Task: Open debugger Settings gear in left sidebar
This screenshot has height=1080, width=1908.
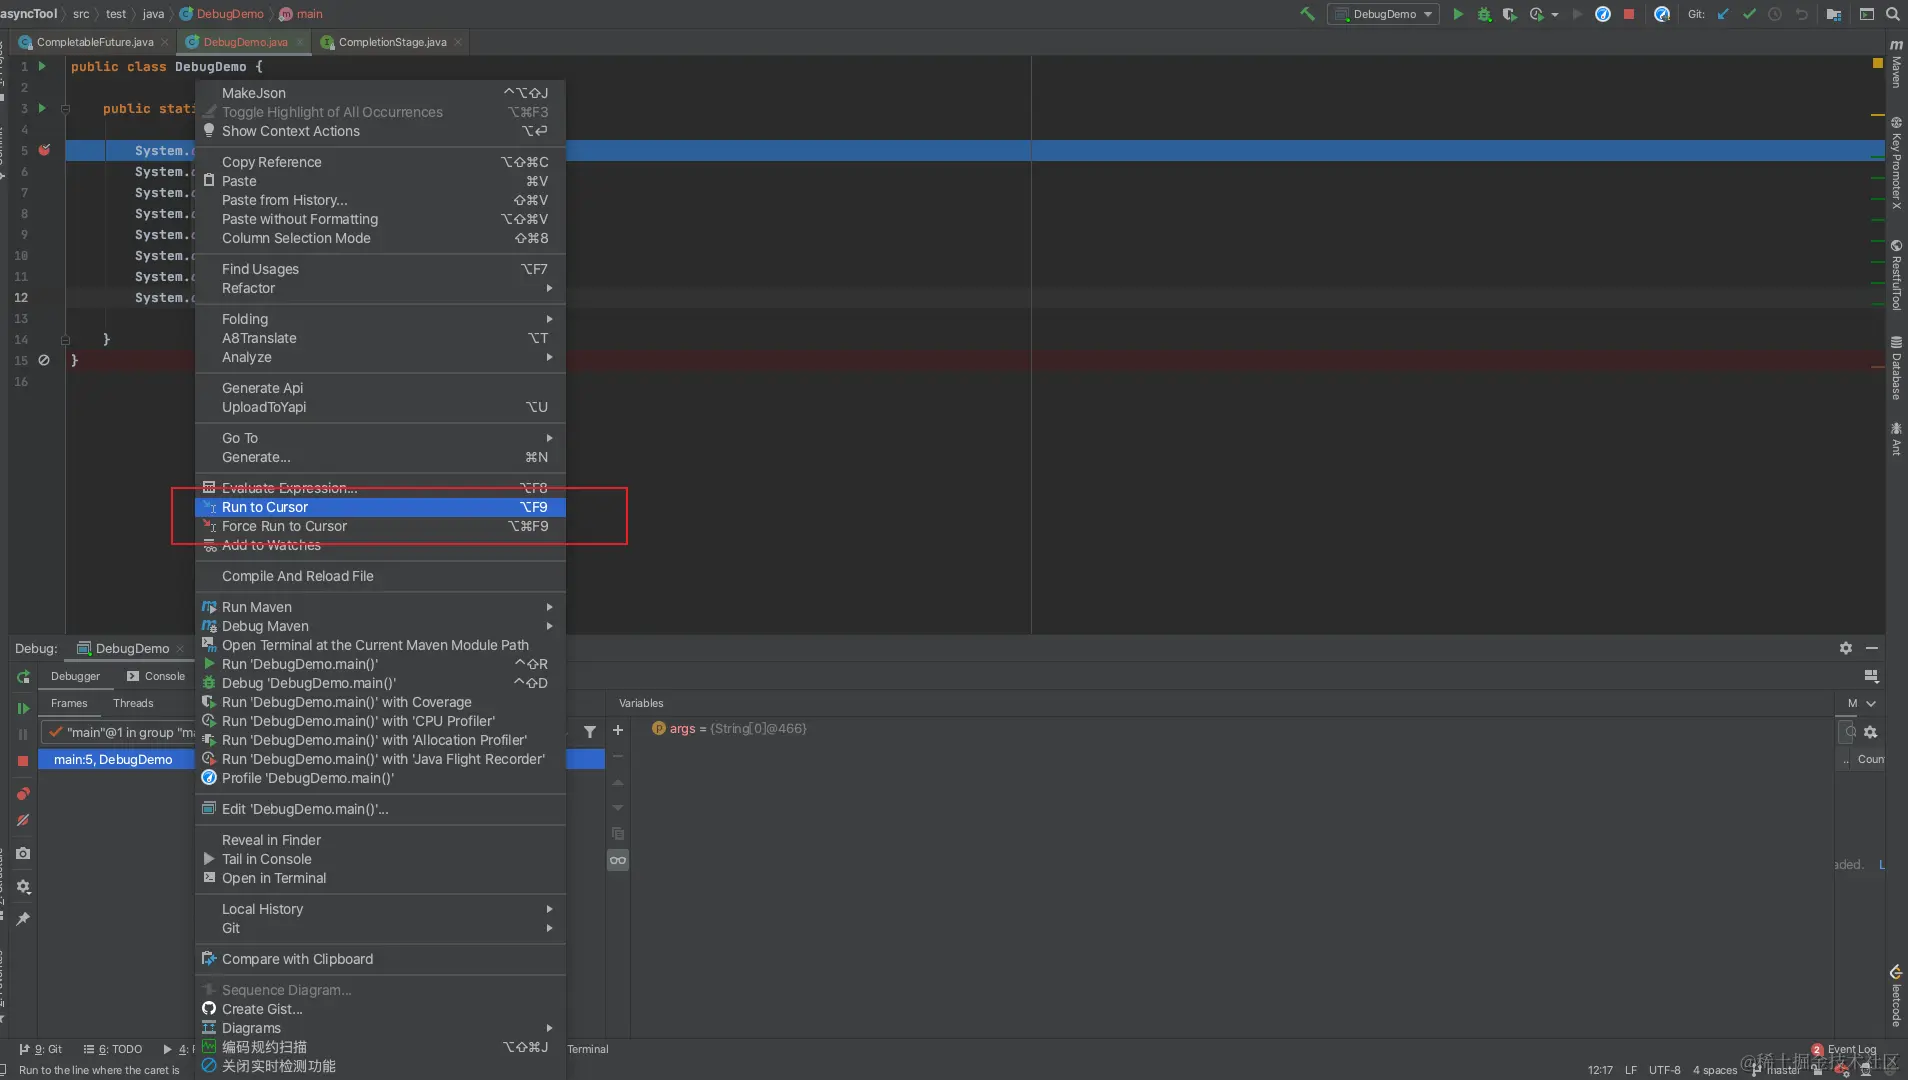Action: pyautogui.click(x=23, y=887)
